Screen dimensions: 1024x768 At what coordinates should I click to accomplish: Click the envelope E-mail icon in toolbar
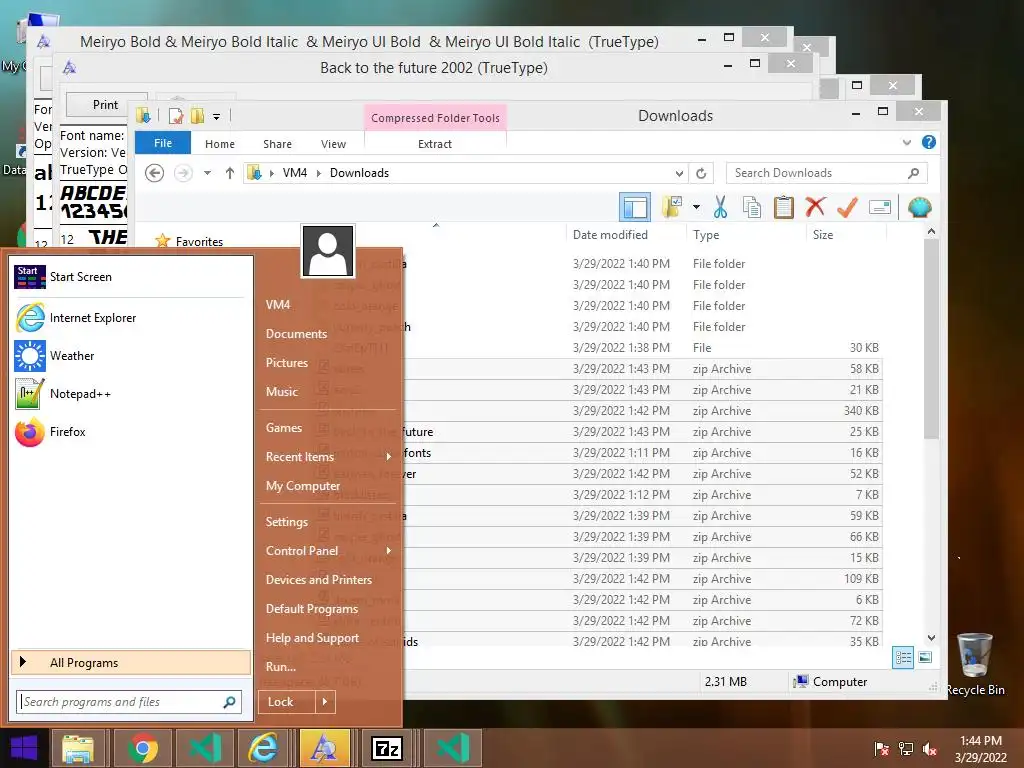click(880, 208)
